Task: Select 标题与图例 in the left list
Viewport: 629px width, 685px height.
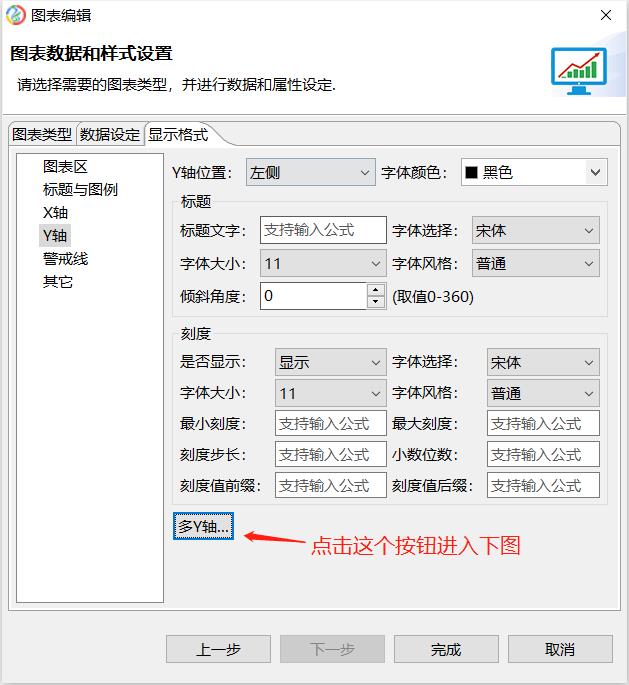Action: (x=80, y=190)
